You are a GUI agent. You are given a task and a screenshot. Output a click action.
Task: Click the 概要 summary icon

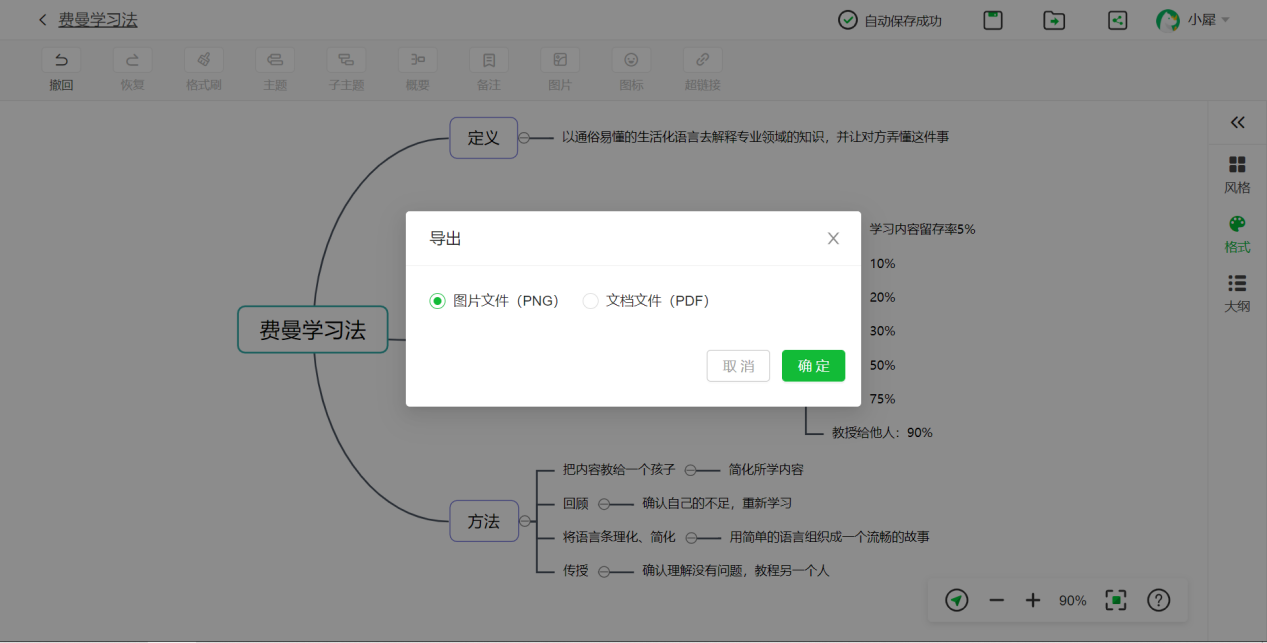tap(417, 59)
